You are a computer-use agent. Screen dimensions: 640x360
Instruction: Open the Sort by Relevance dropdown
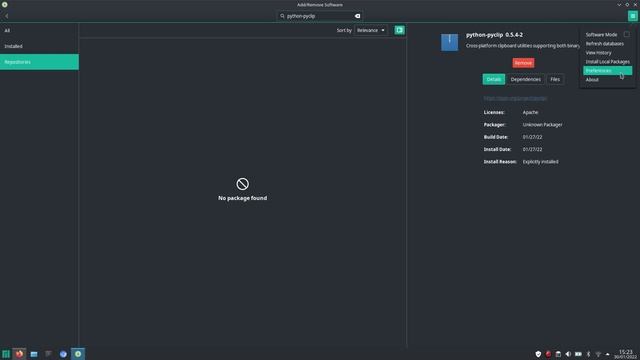click(371, 30)
